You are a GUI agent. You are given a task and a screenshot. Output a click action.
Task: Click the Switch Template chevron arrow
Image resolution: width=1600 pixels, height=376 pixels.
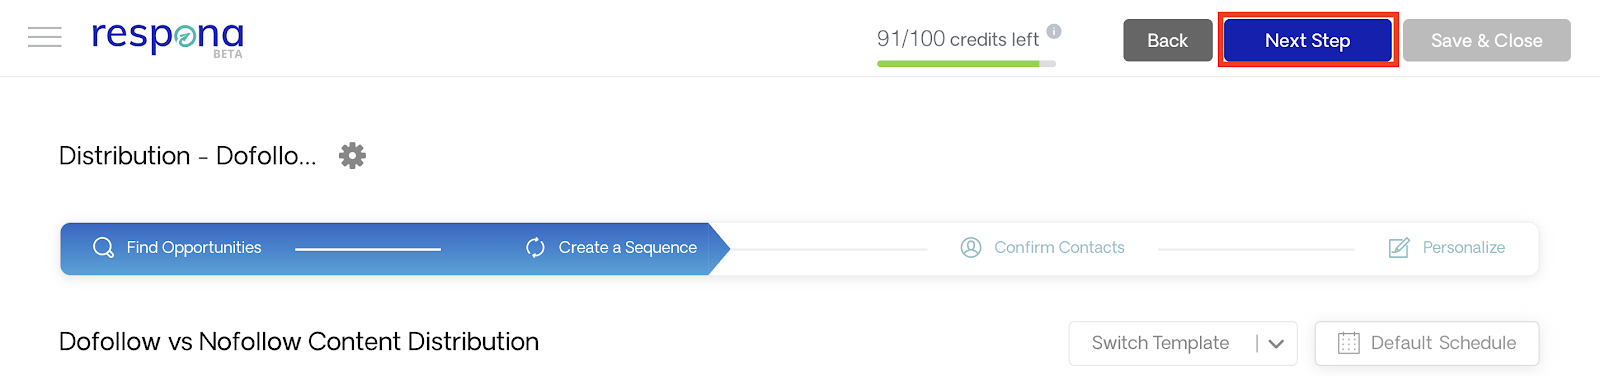coord(1276,344)
